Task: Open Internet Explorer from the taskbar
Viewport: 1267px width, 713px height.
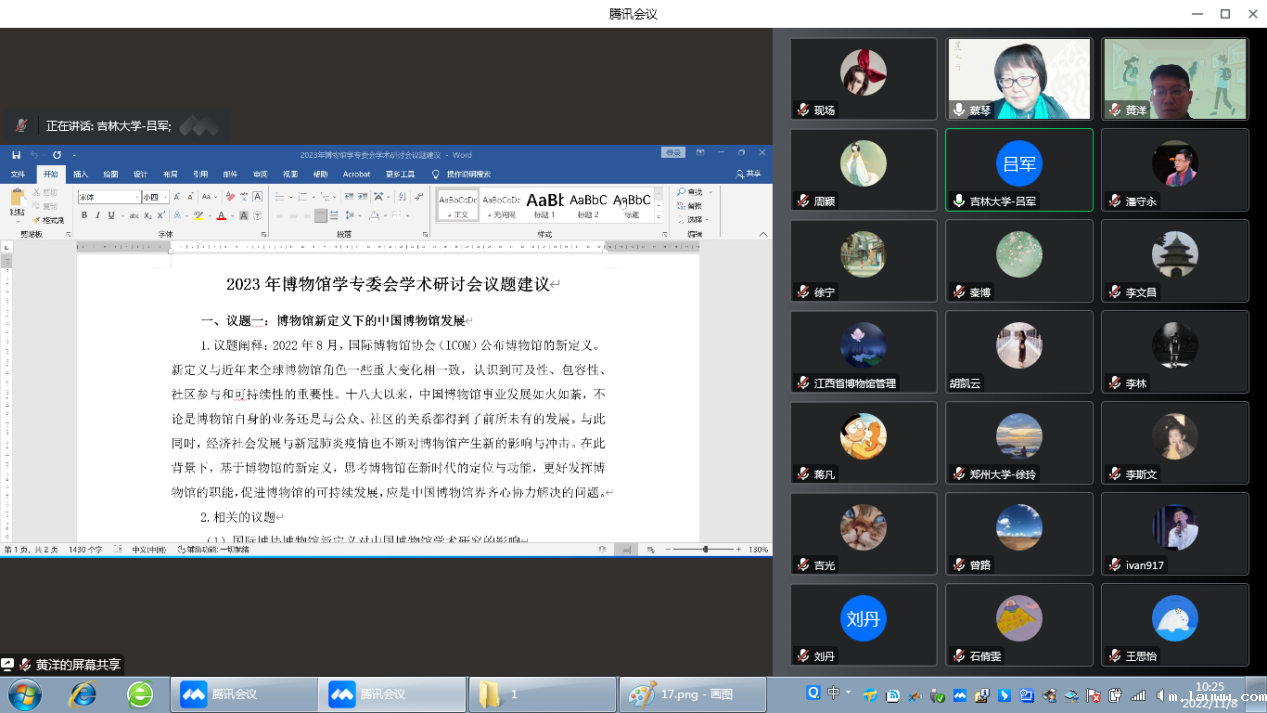Action: coord(82,694)
